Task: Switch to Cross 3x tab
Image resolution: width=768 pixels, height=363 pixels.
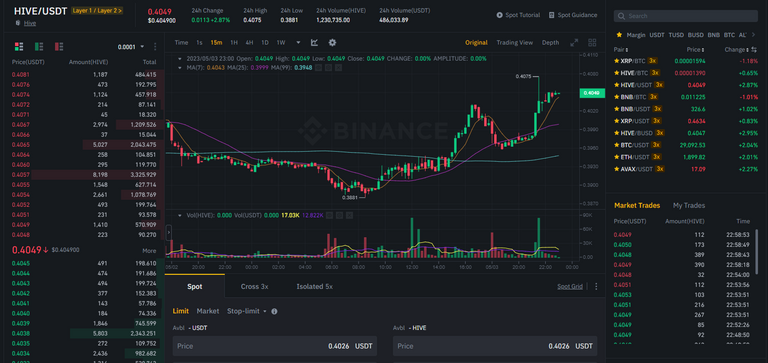Action: coord(254,287)
